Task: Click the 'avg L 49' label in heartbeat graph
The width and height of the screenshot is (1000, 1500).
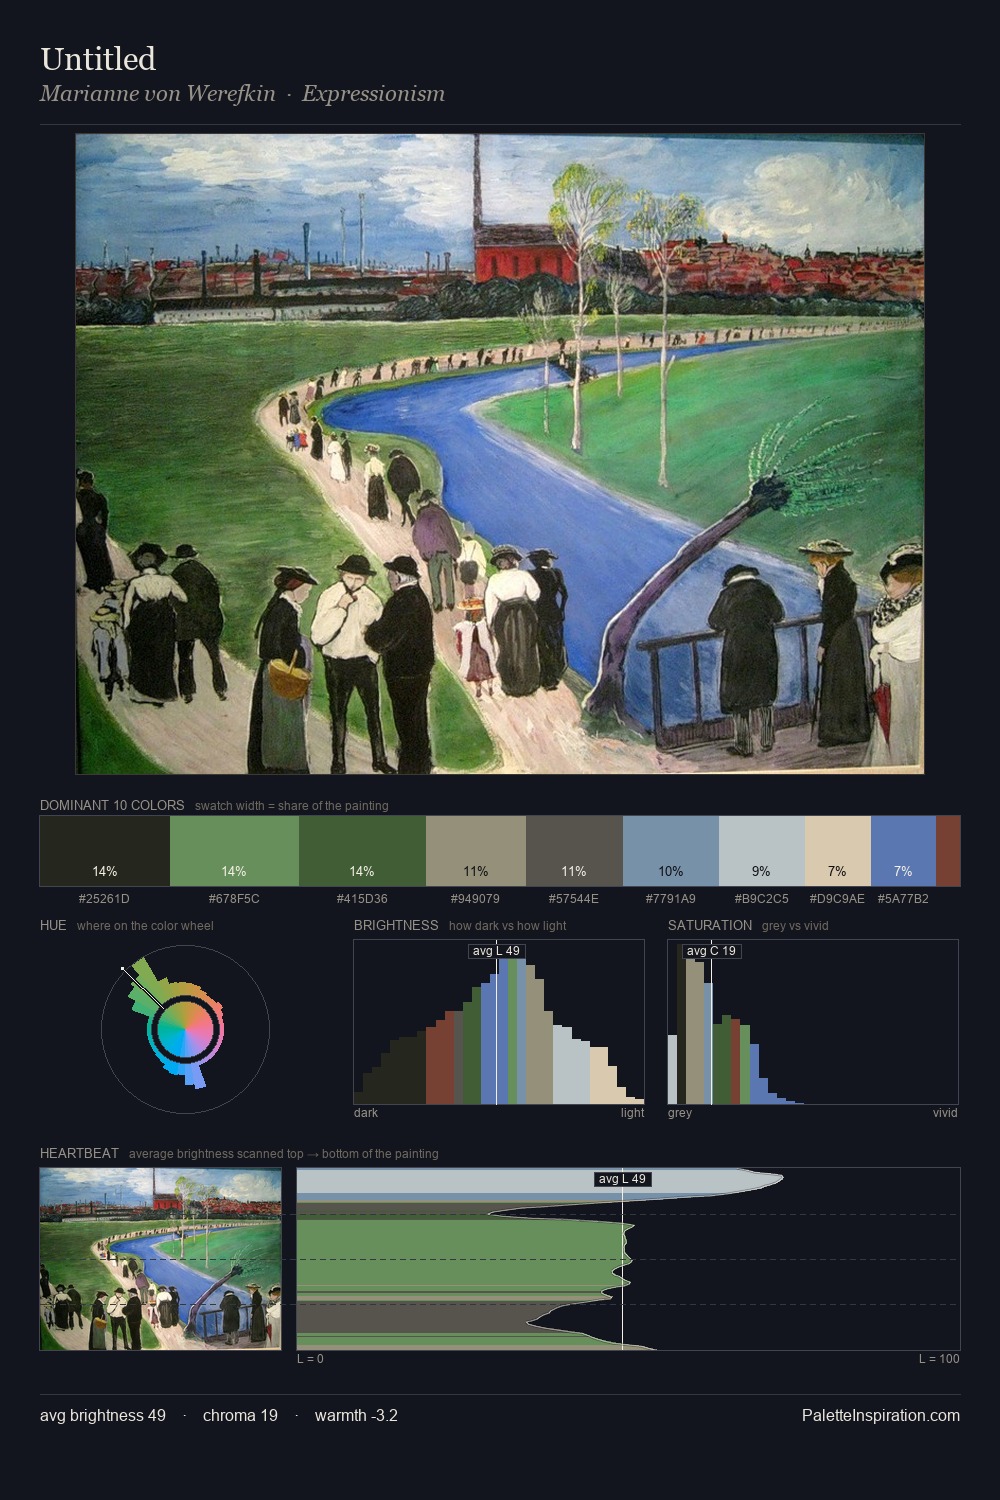Action: [623, 1179]
